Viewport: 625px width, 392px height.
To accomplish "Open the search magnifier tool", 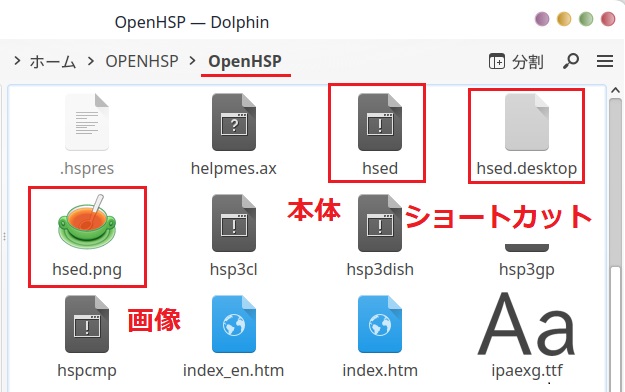I will pos(571,61).
